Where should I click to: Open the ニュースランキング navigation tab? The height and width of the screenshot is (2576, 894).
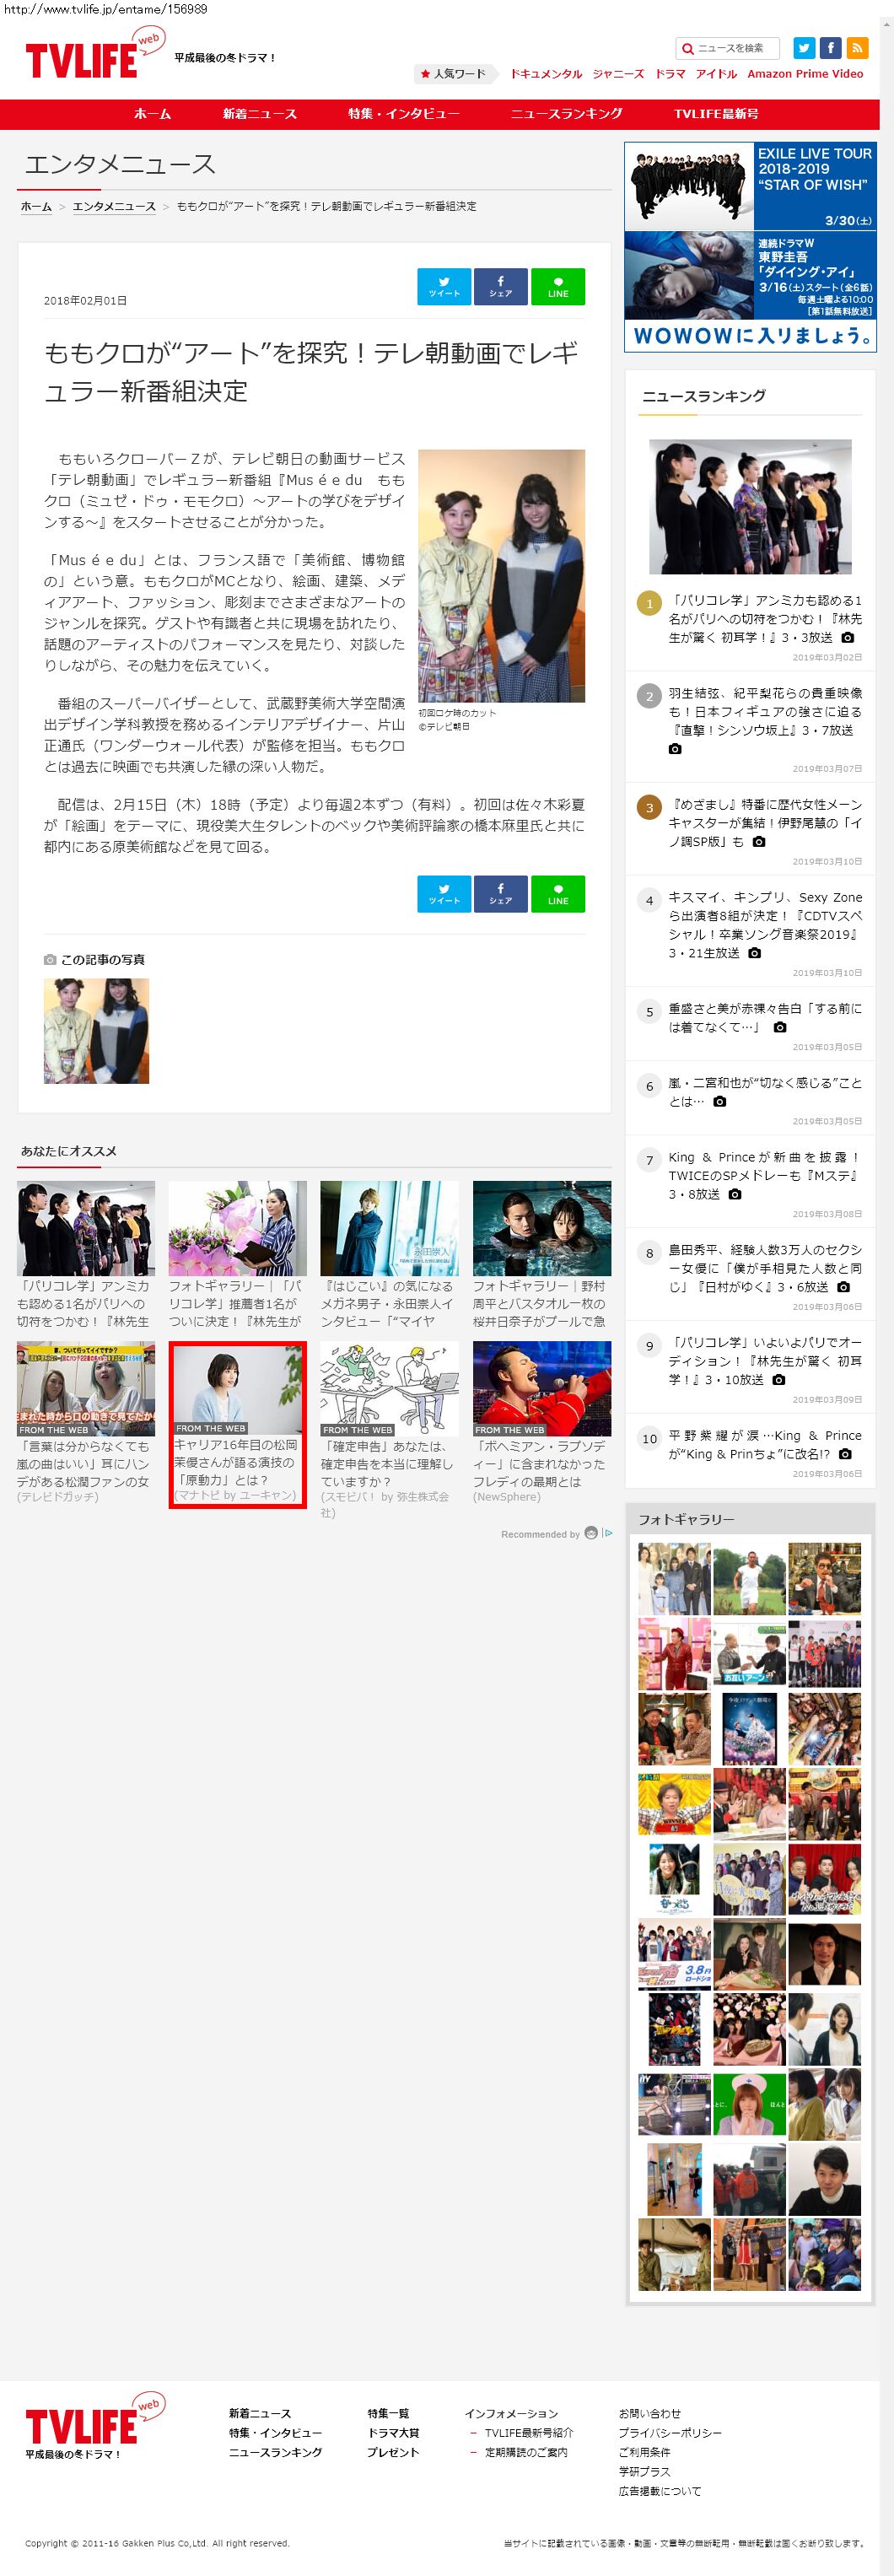pos(566,114)
